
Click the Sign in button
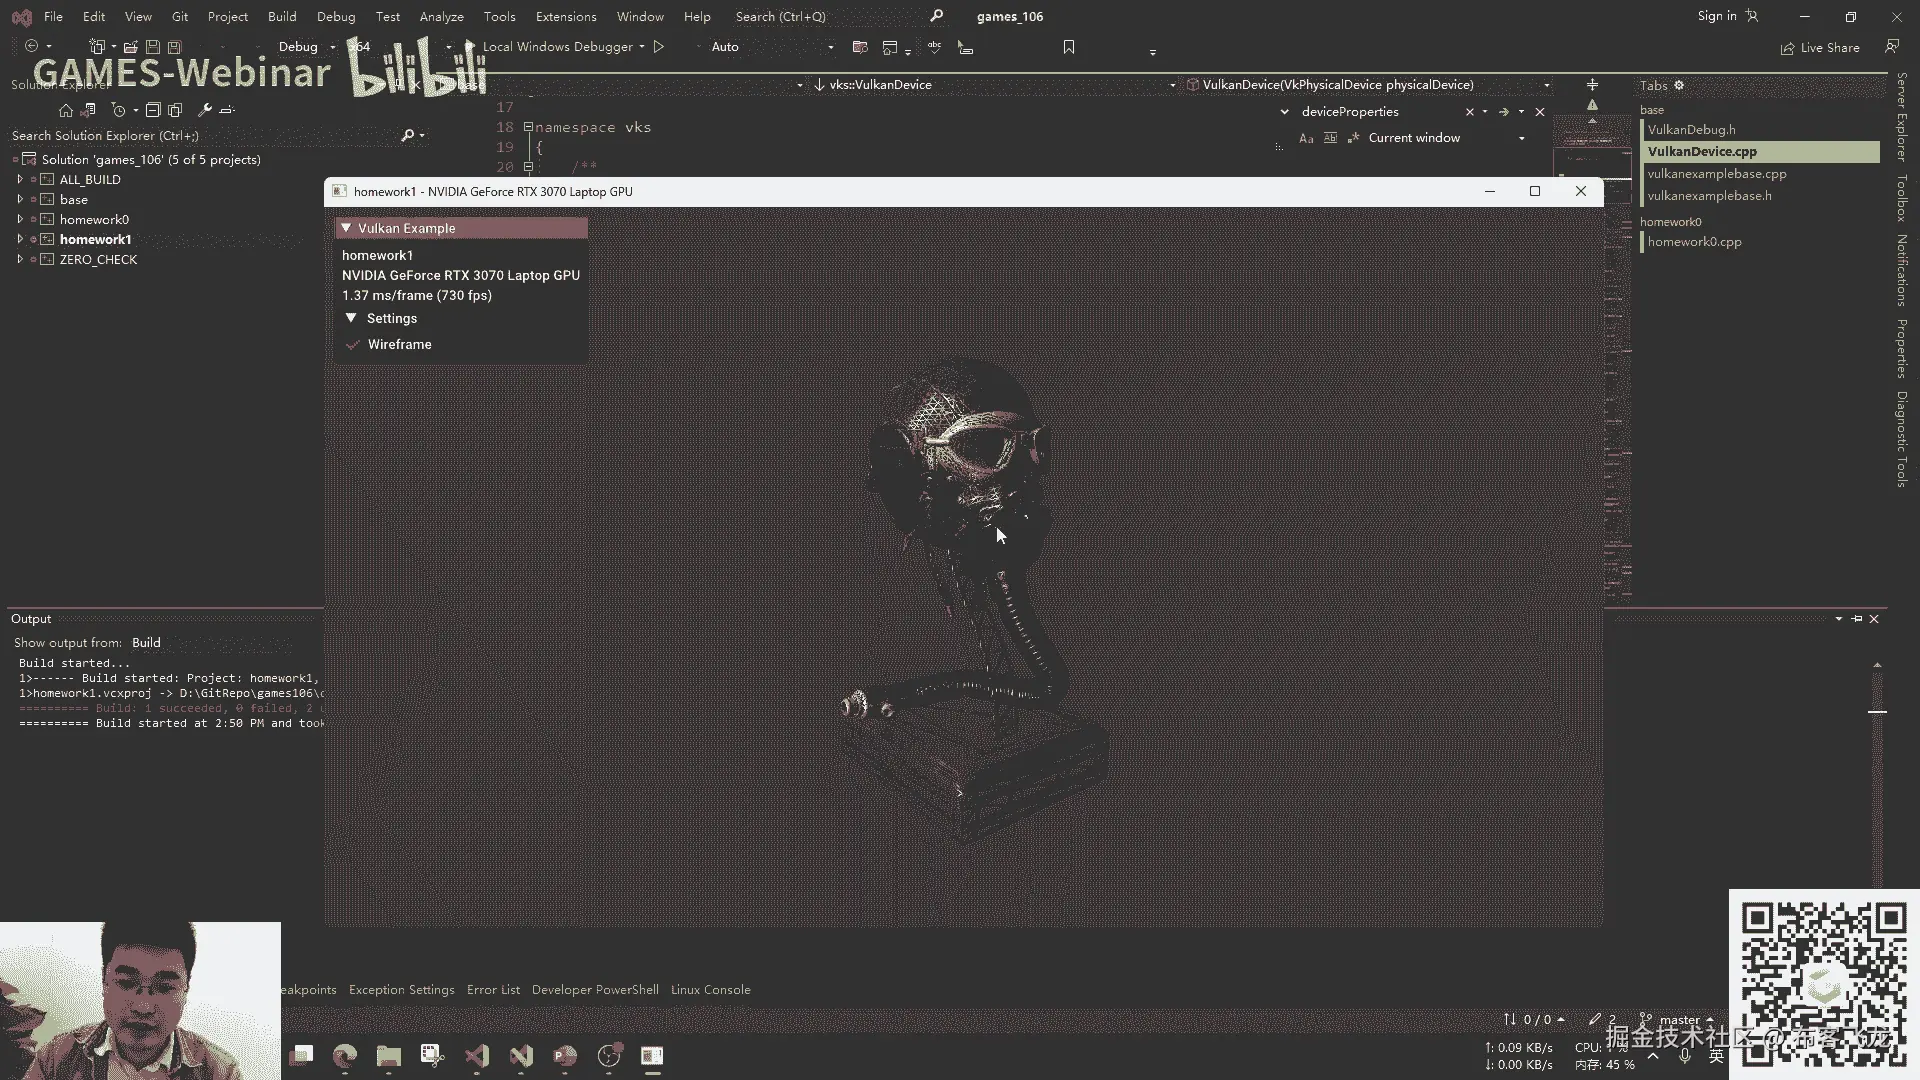tap(1716, 16)
